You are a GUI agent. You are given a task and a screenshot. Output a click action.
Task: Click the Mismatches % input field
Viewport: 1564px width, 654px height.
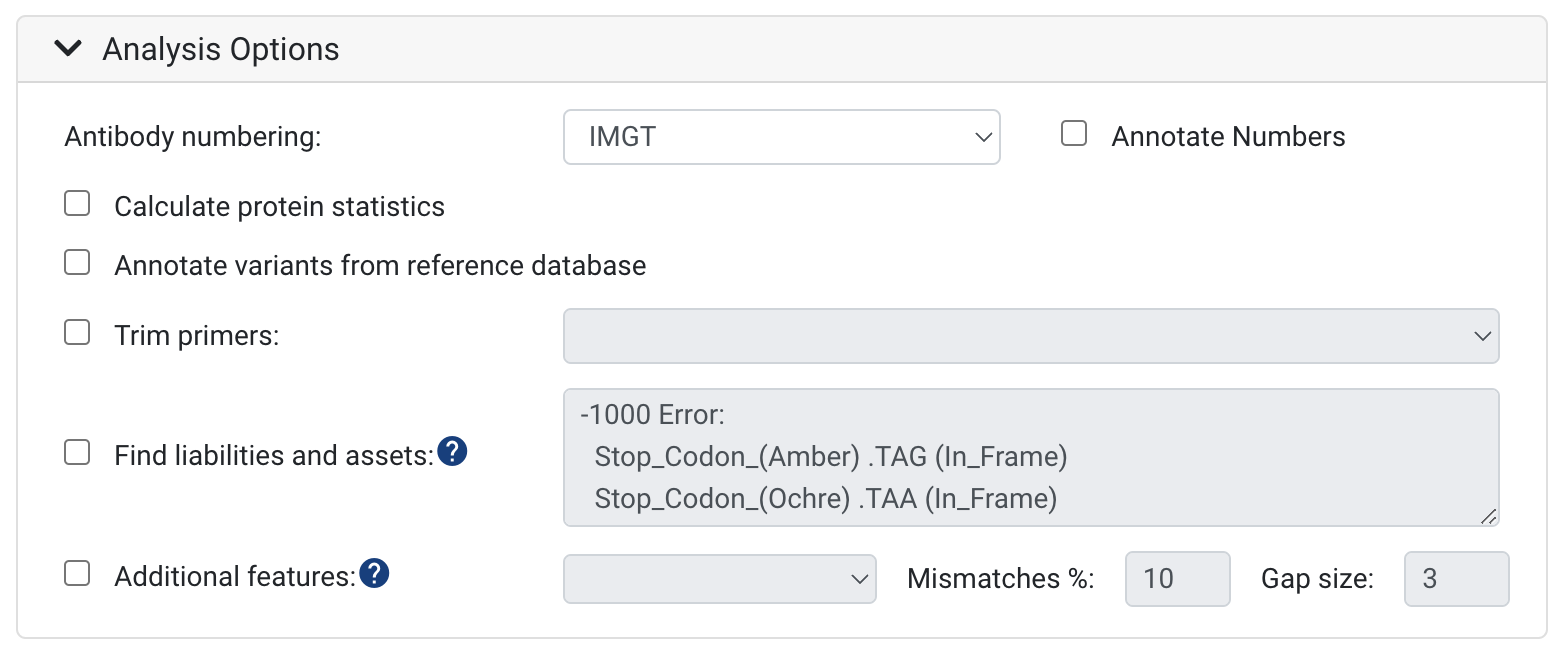click(1177, 579)
